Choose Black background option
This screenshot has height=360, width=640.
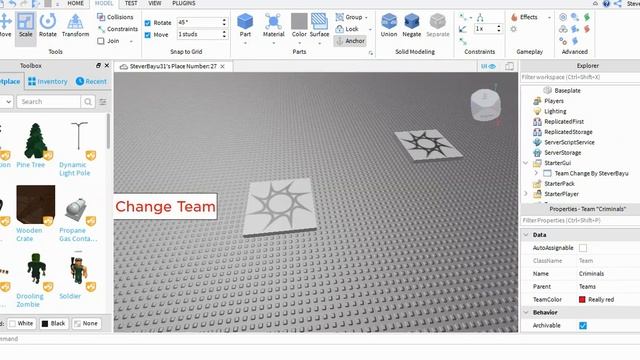pyautogui.click(x=53, y=323)
